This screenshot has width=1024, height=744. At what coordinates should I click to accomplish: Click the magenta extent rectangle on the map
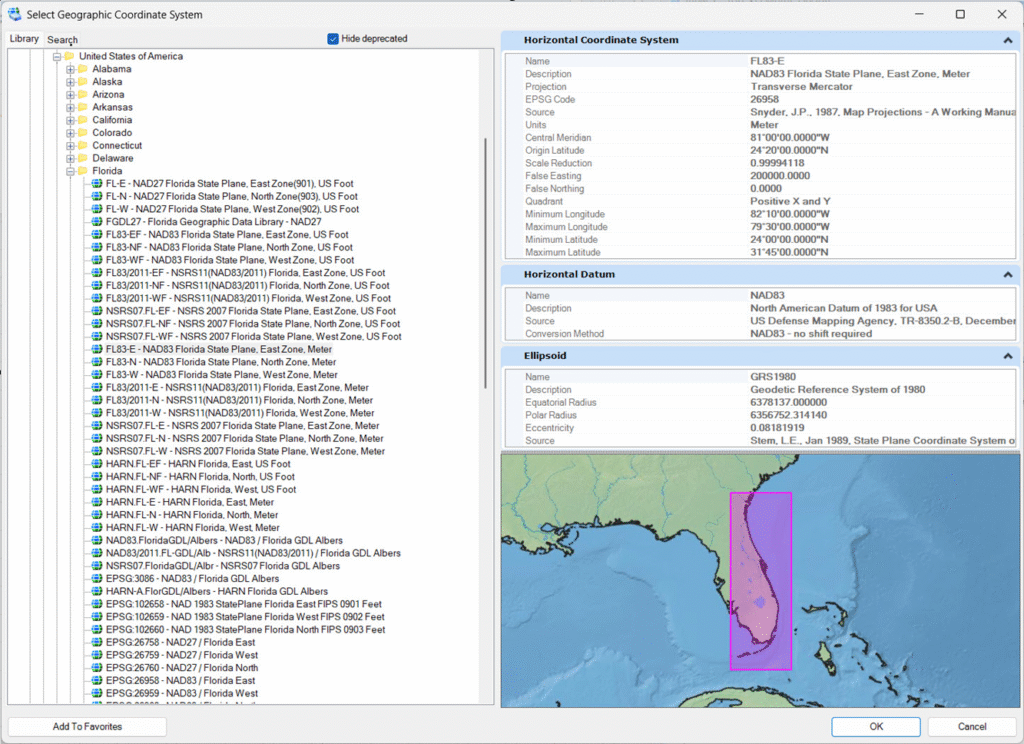click(761, 581)
